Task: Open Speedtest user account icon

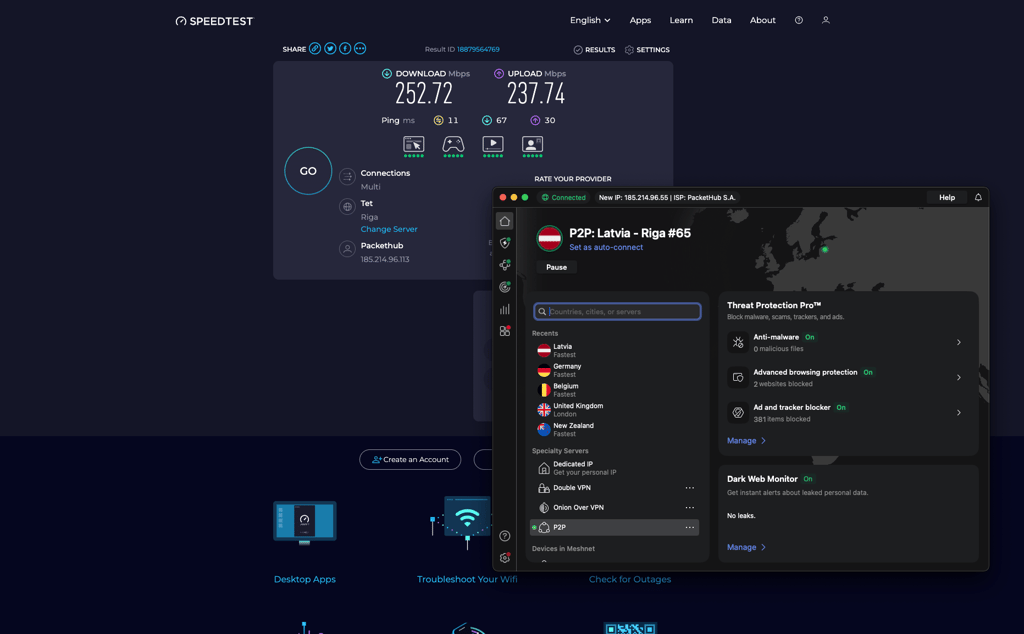Action: 825,20
